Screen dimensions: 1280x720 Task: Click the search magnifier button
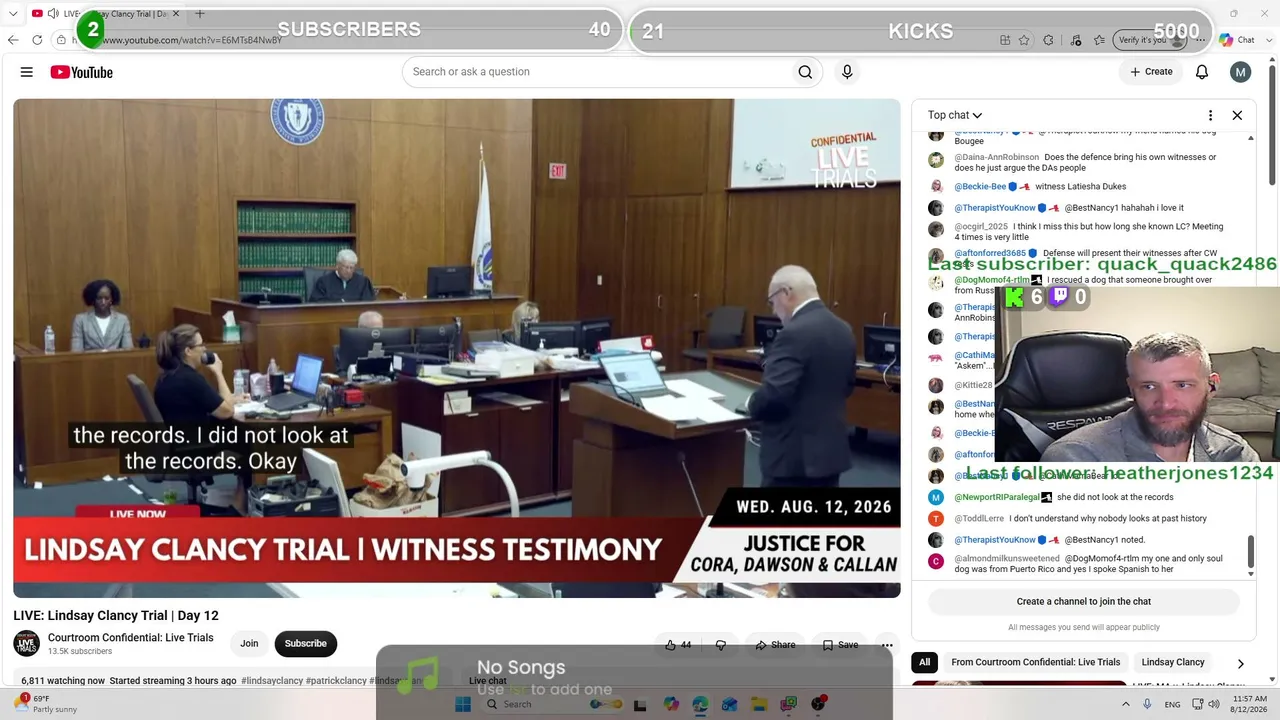805,72
